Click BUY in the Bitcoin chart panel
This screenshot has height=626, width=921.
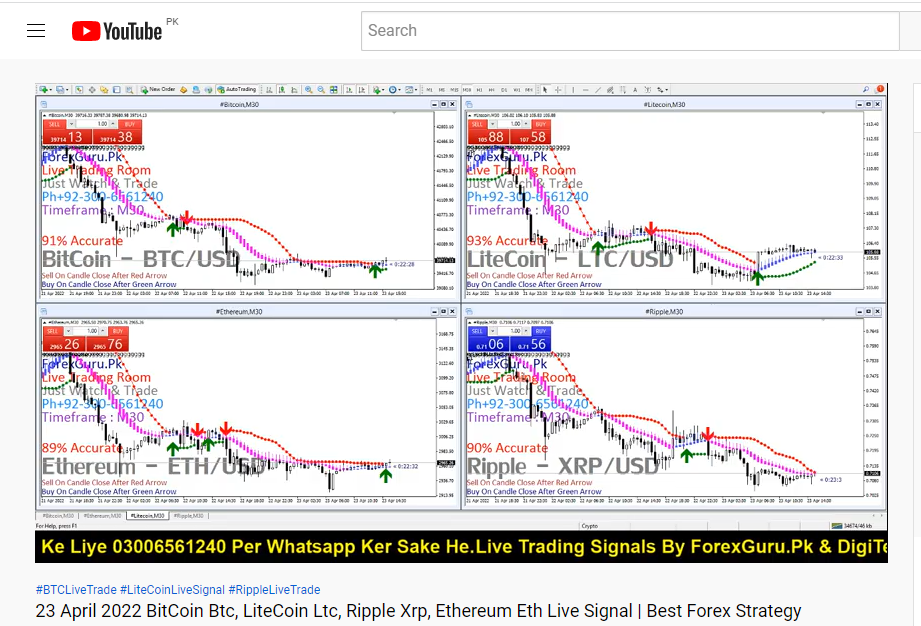click(x=130, y=124)
